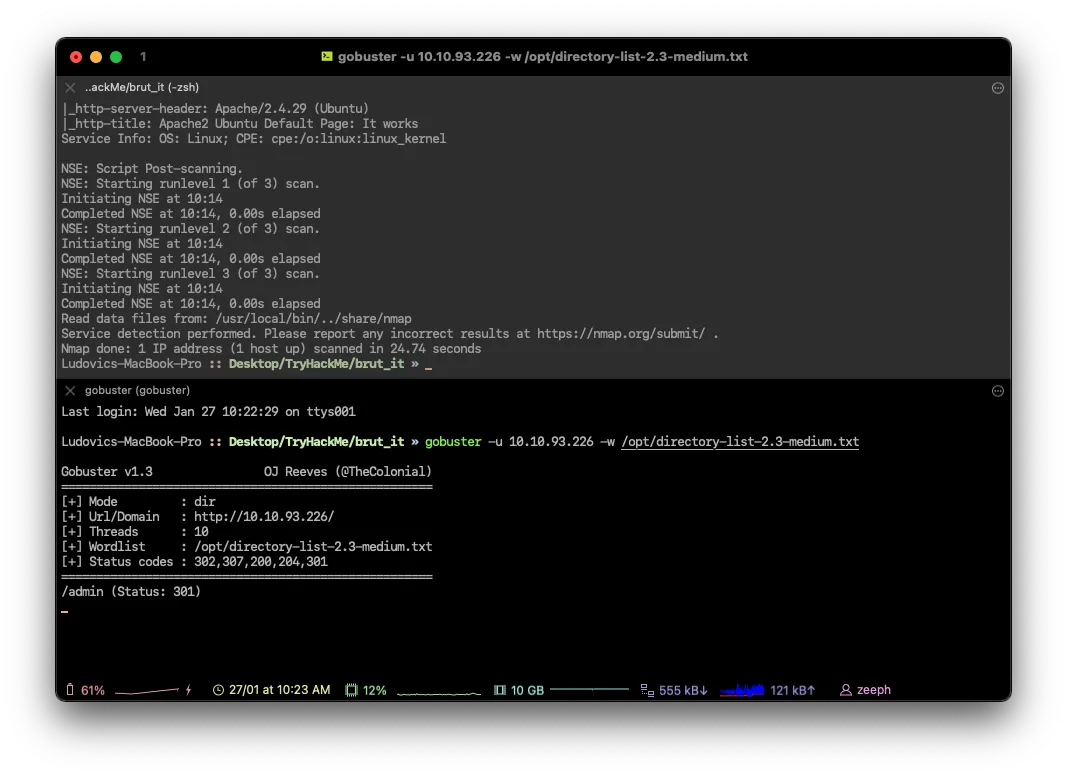Open the options menu of the zsh pane
The height and width of the screenshot is (775, 1067).
point(997,88)
